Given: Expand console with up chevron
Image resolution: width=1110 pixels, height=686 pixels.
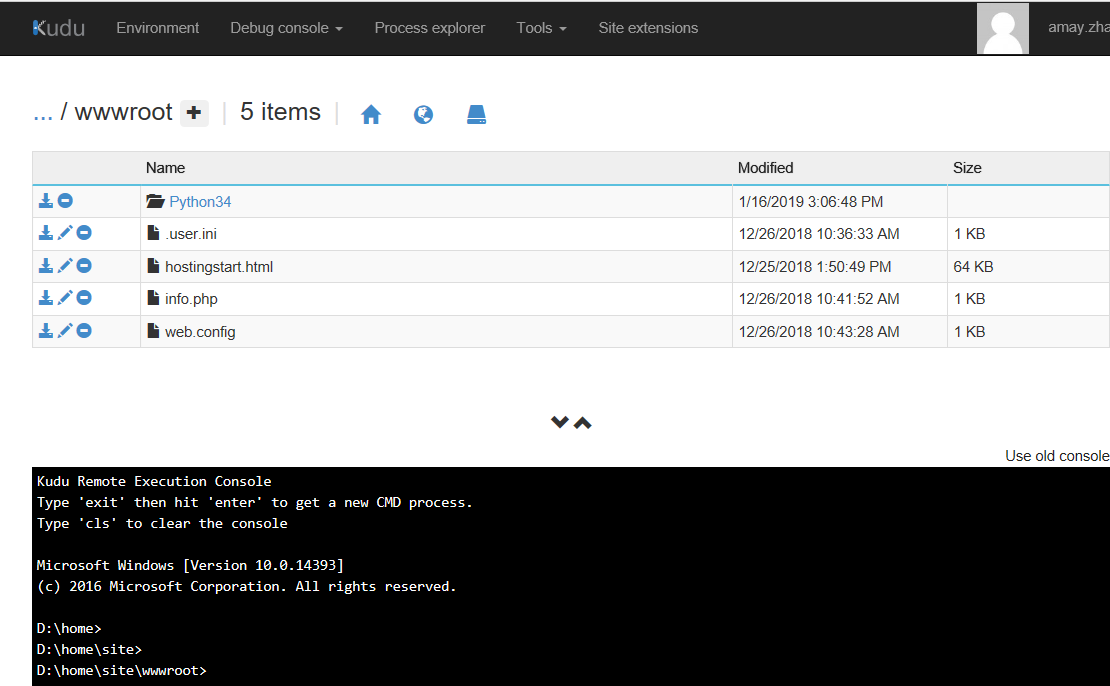Looking at the screenshot, I should tap(583, 422).
